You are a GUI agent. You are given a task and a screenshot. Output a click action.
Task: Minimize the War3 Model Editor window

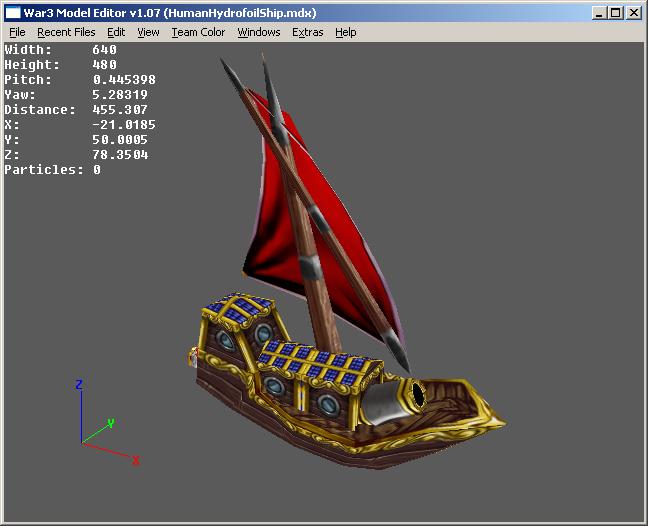tap(599, 13)
